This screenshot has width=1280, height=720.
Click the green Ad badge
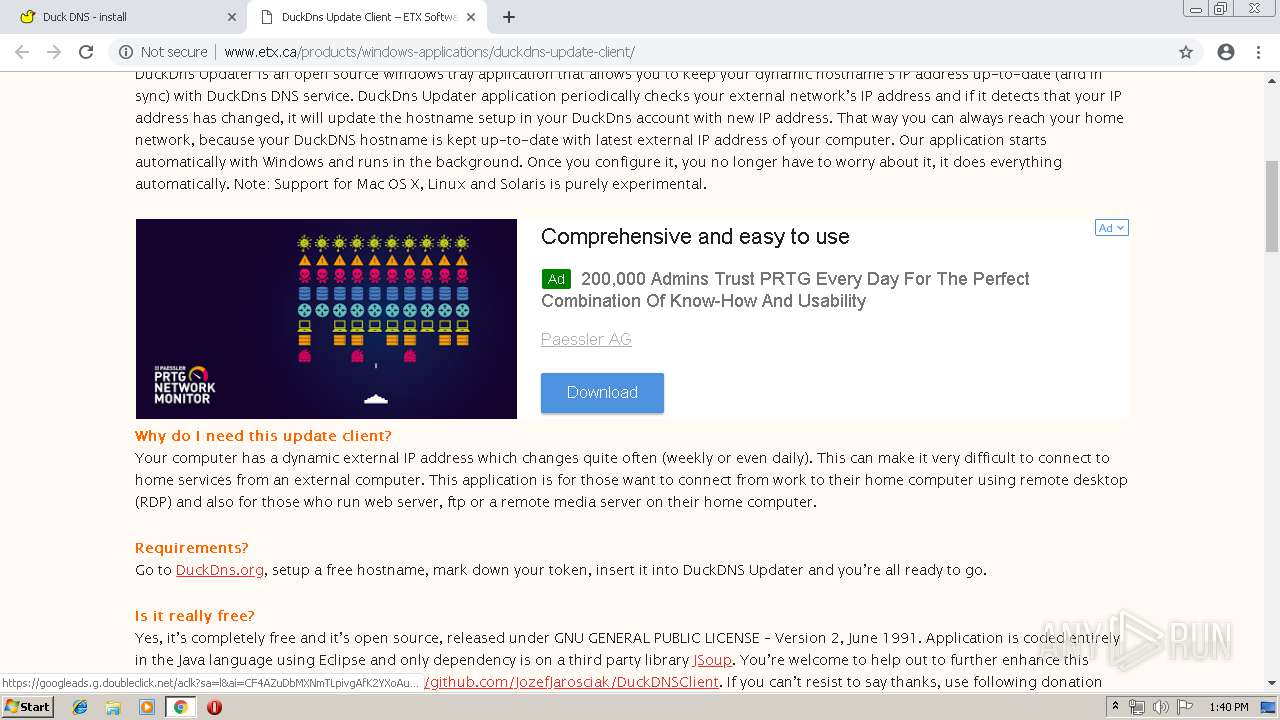point(556,279)
